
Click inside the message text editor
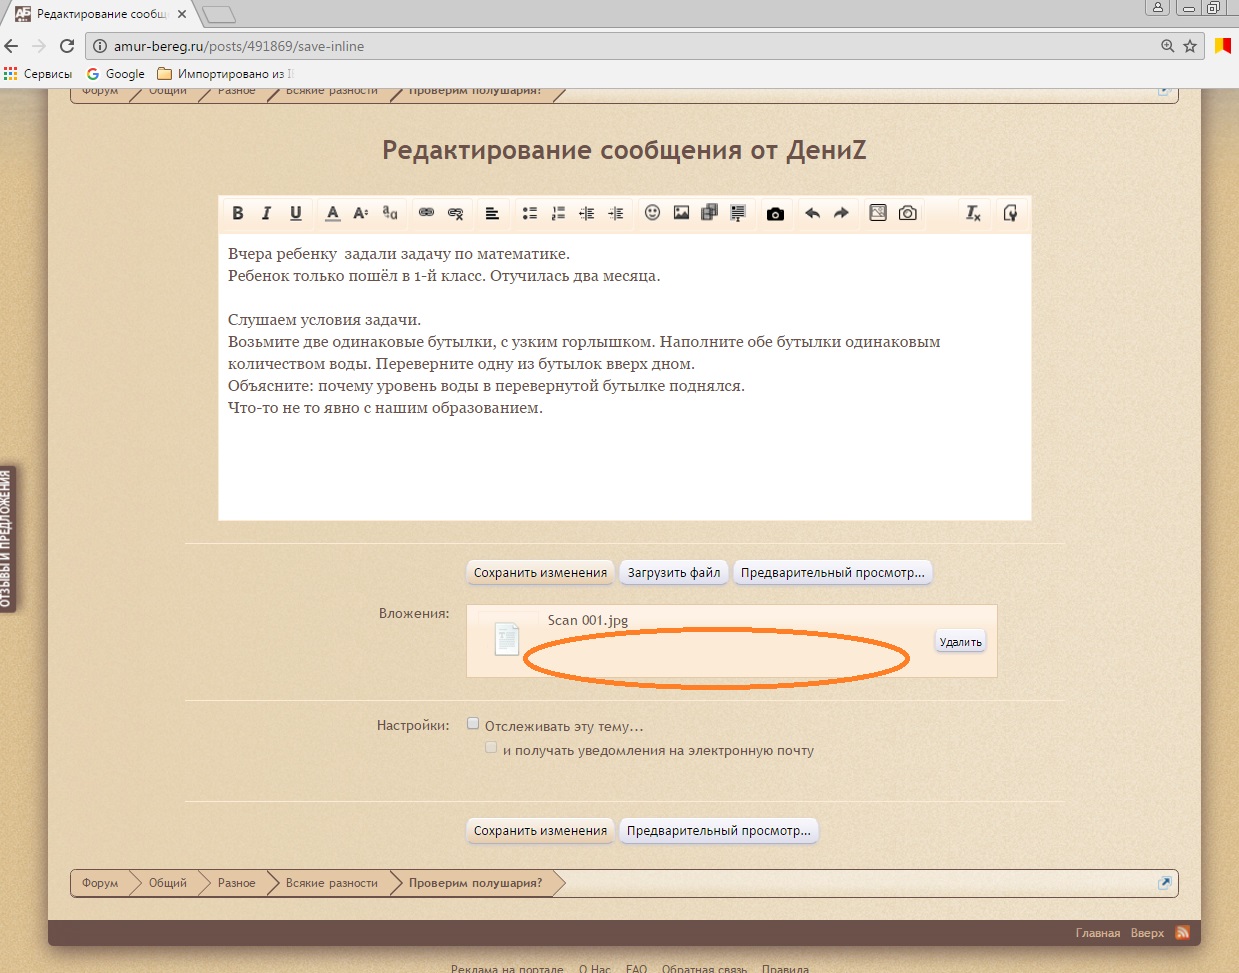click(625, 377)
